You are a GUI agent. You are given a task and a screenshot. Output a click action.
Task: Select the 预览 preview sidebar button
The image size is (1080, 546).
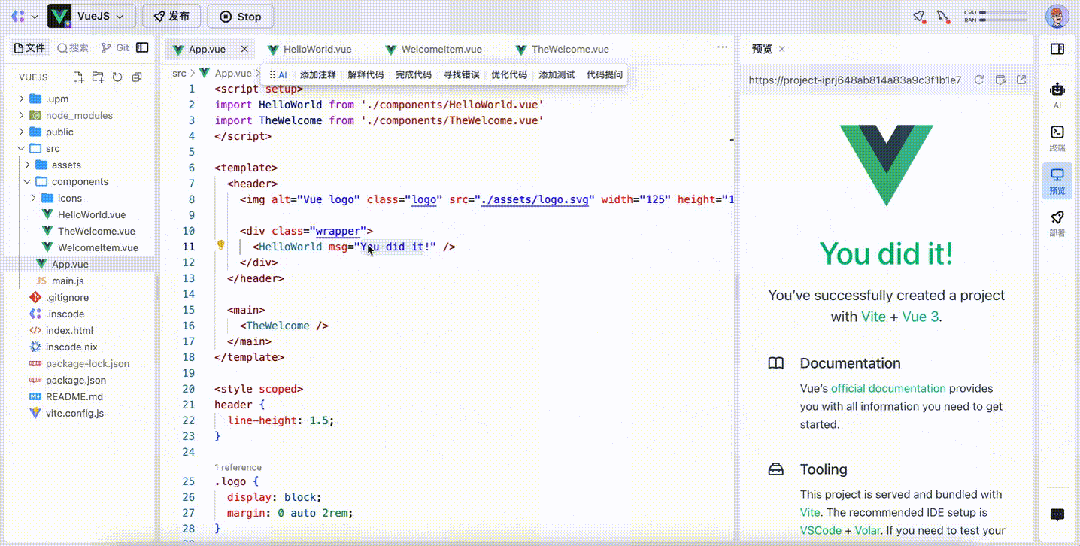coord(1057,181)
